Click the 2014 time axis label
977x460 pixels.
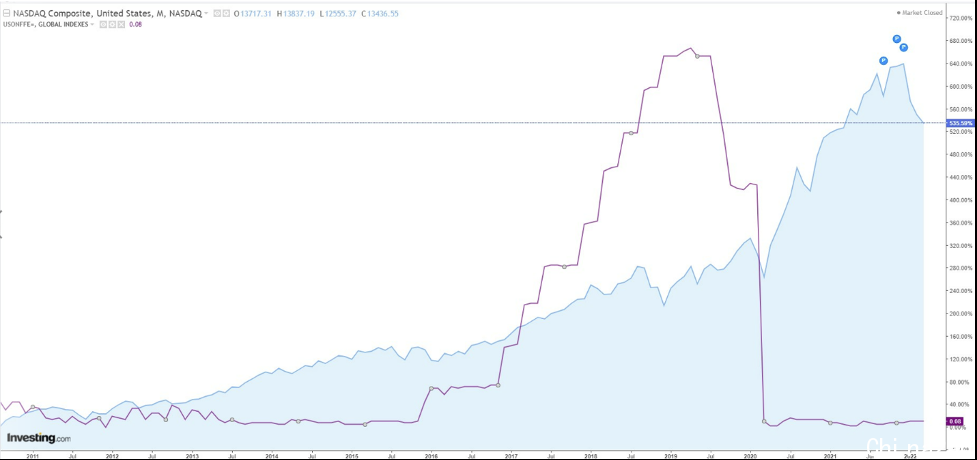(272, 456)
